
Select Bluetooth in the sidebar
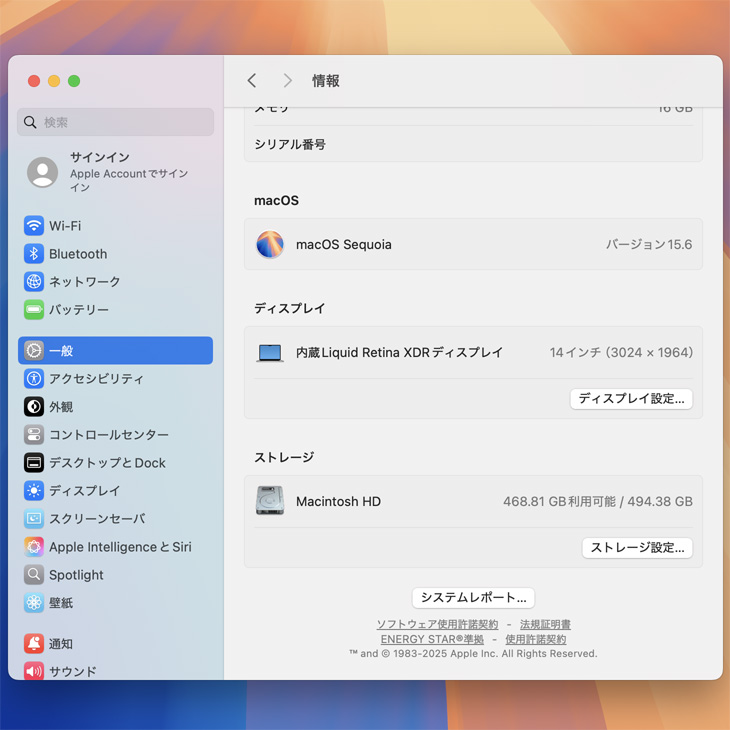click(77, 254)
